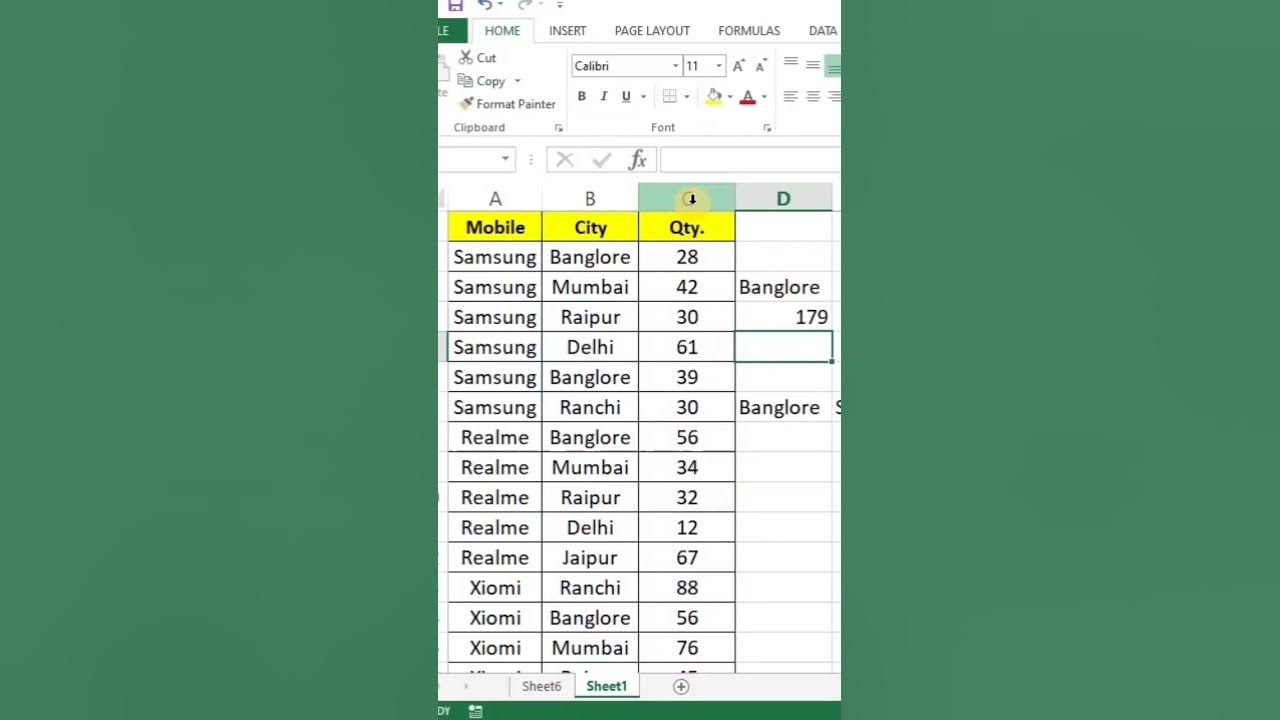Expand the fill color palette arrow
The width and height of the screenshot is (1280, 720).
pyautogui.click(x=730, y=97)
